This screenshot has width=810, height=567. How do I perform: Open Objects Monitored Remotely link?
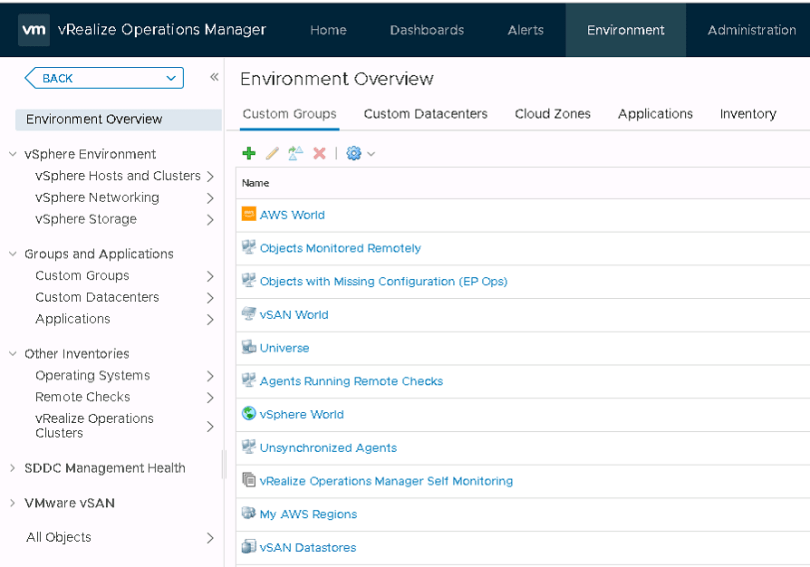(340, 248)
